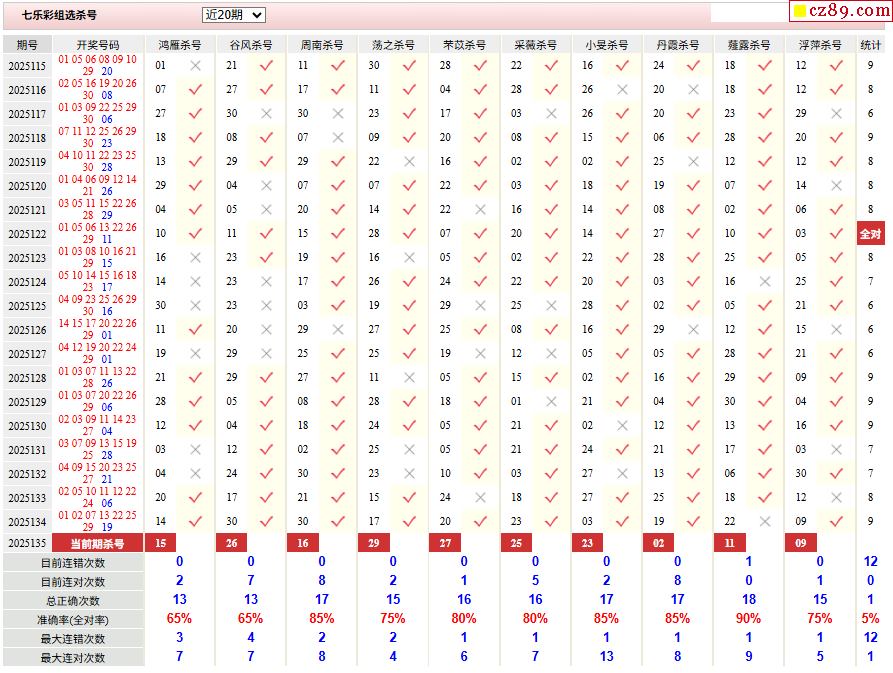Click the red 15 cell under 鸿雁杀号
Image resolution: width=893 pixels, height=673 pixels.
(x=160, y=543)
